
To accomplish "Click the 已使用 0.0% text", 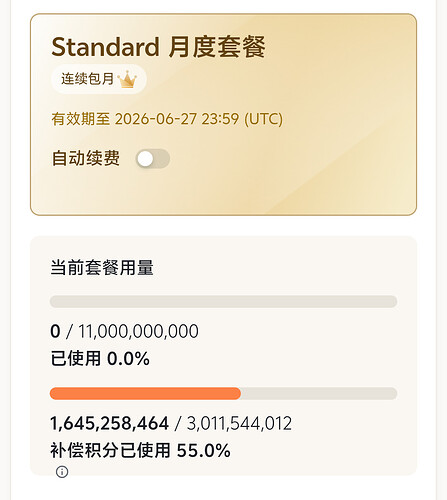I will click(100, 359).
